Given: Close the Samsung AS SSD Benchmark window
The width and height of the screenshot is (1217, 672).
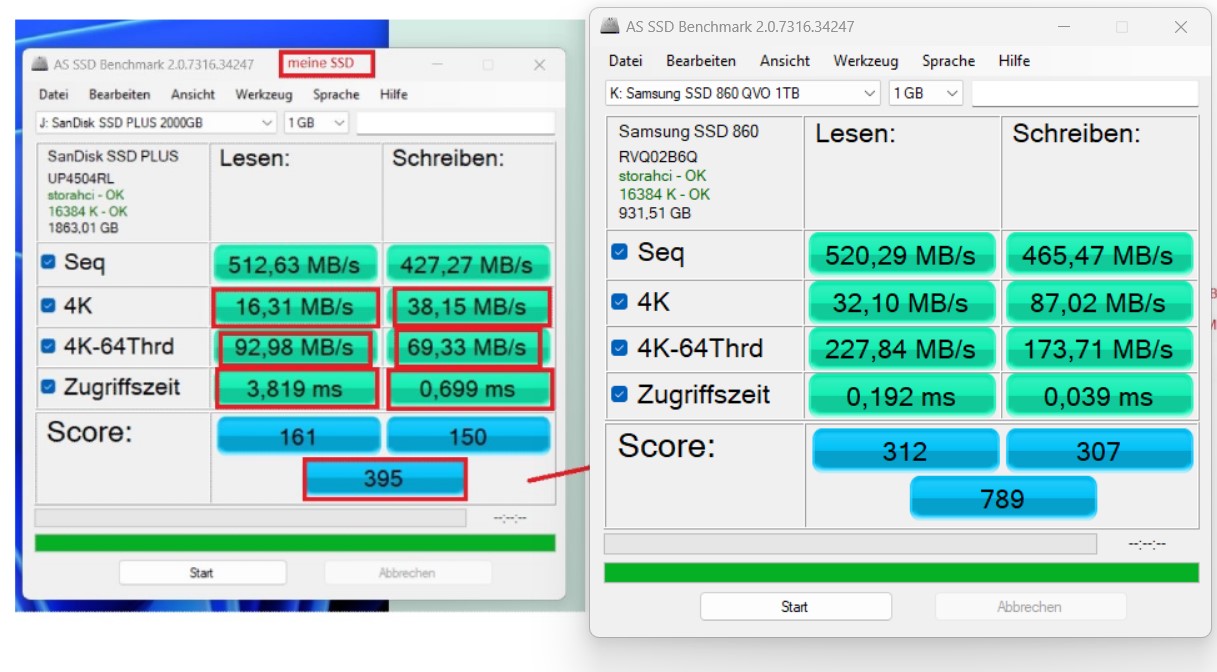Looking at the screenshot, I should (x=1181, y=27).
